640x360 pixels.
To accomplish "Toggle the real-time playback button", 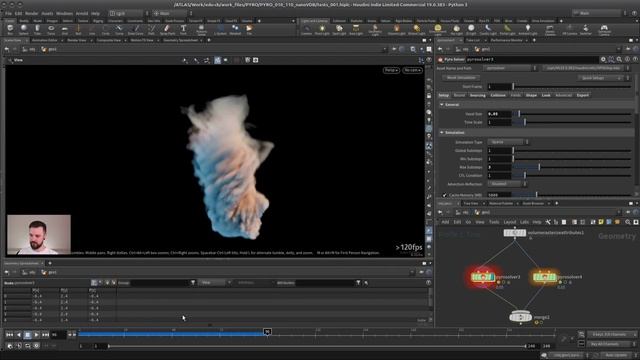I will (x=10, y=346).
